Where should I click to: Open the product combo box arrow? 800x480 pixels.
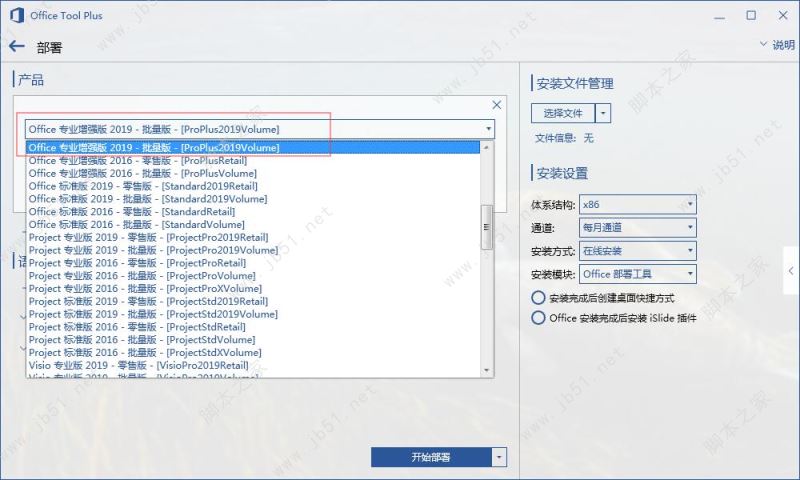coord(489,129)
